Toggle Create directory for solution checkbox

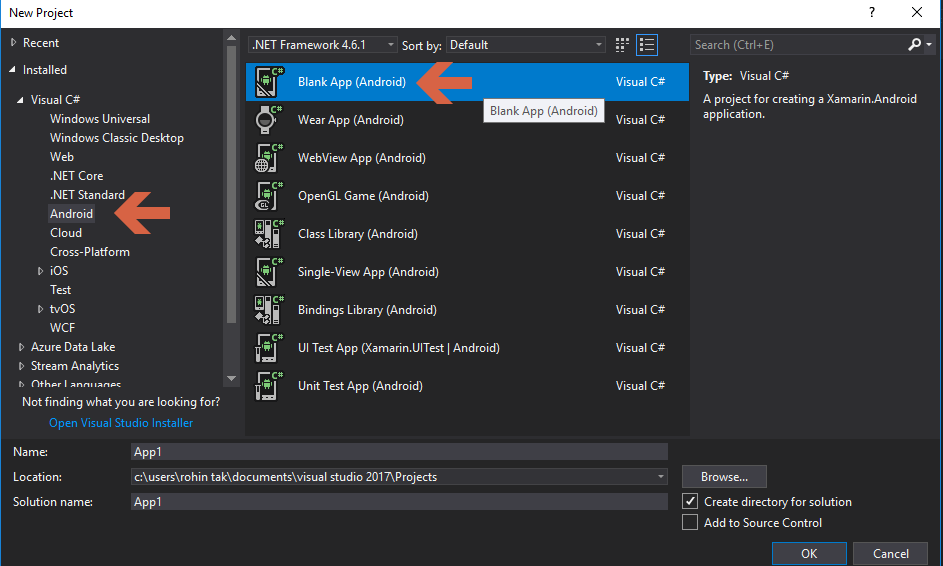690,501
